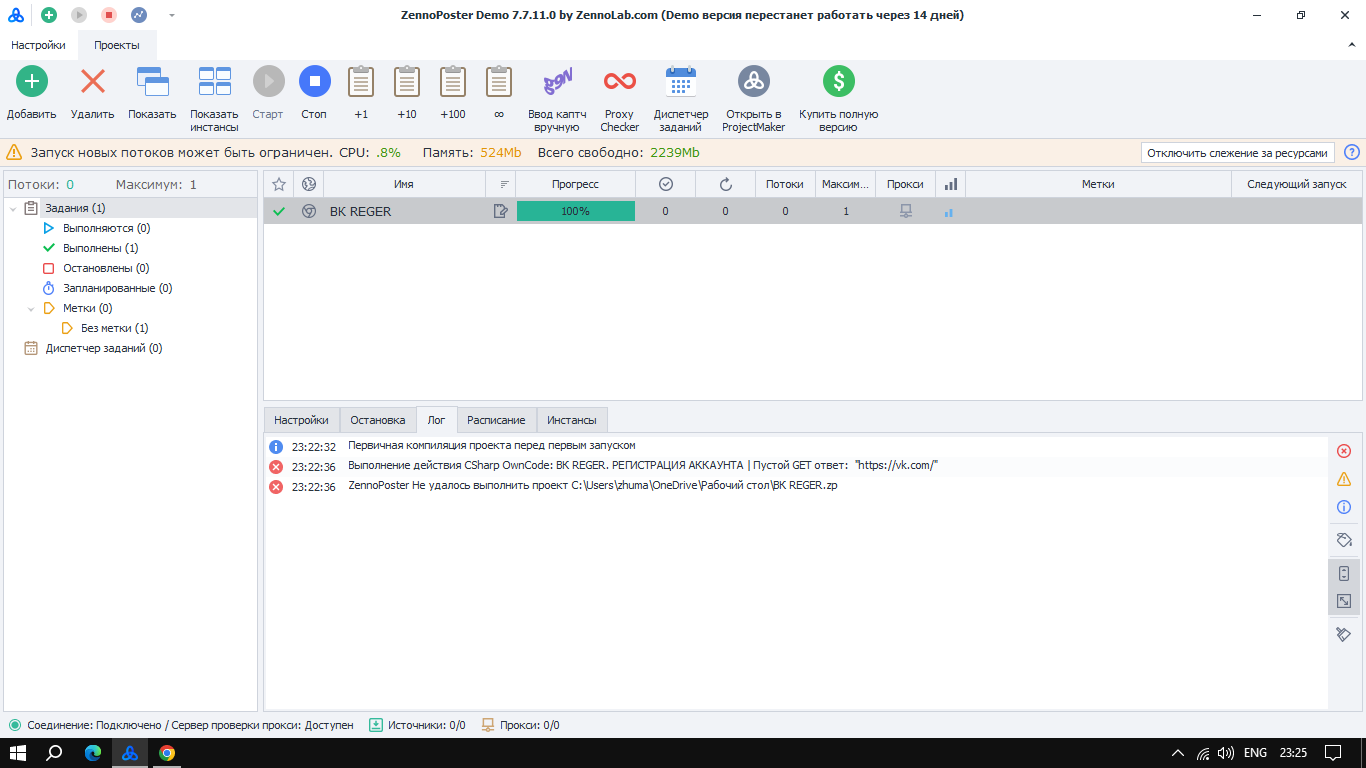Sort by the Прогресс column header
The height and width of the screenshot is (768, 1366).
click(576, 184)
